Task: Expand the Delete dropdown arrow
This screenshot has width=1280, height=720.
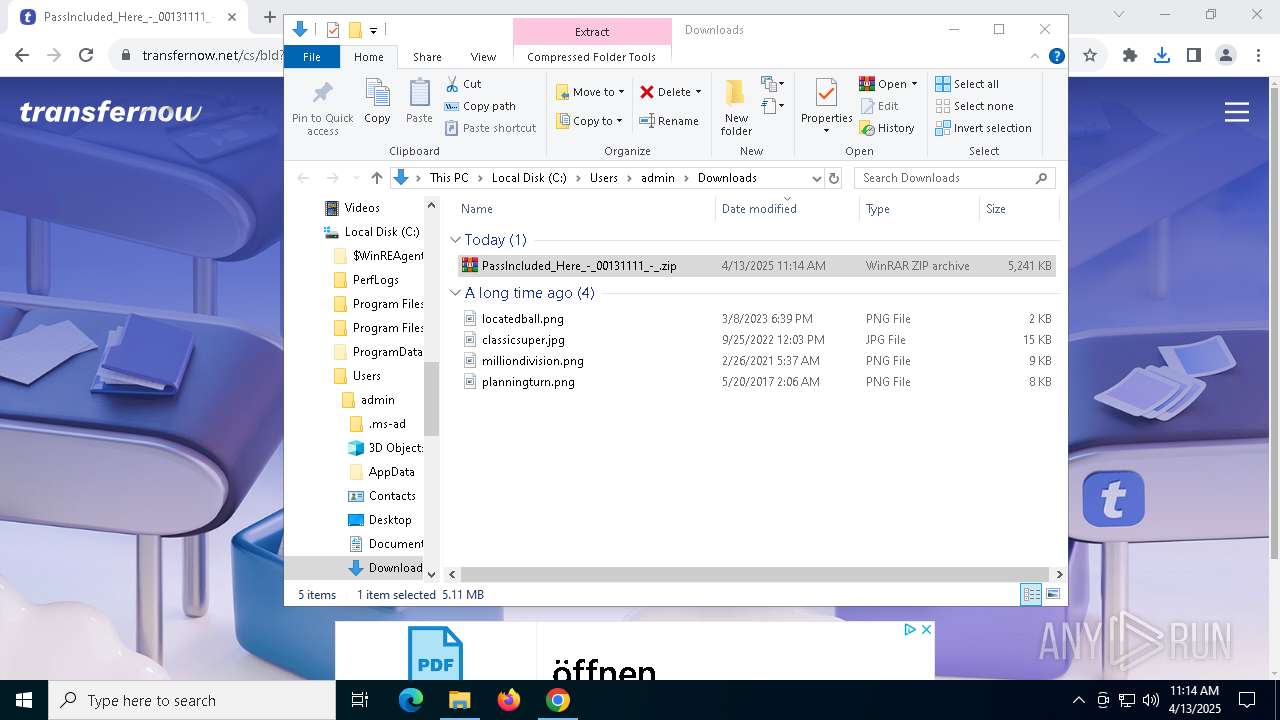Action: coord(698,92)
